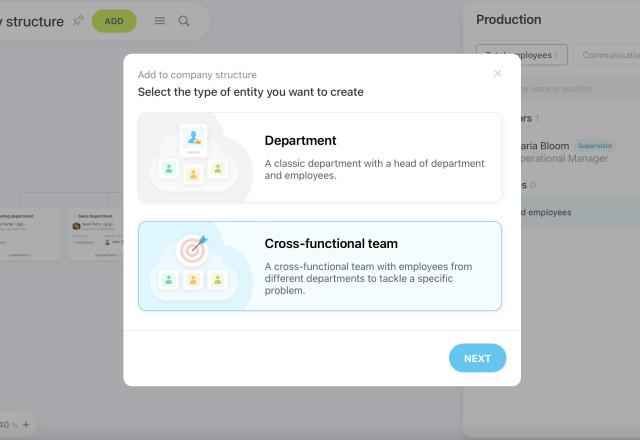640x440 pixels.
Task: Open search with the magnifier icon
Action: (184, 21)
